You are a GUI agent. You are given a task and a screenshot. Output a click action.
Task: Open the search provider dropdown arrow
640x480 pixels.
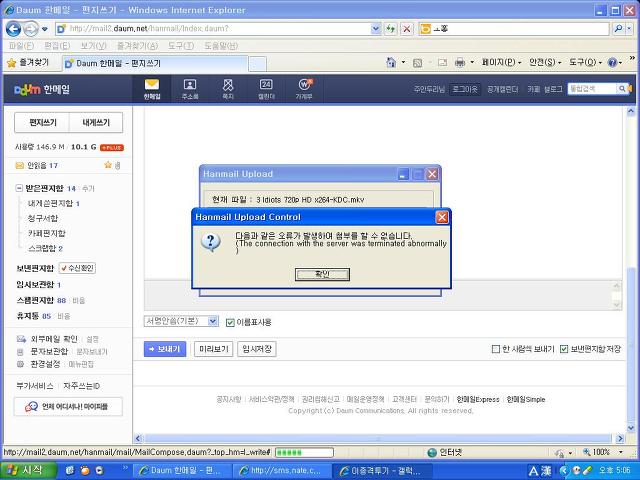(630, 29)
